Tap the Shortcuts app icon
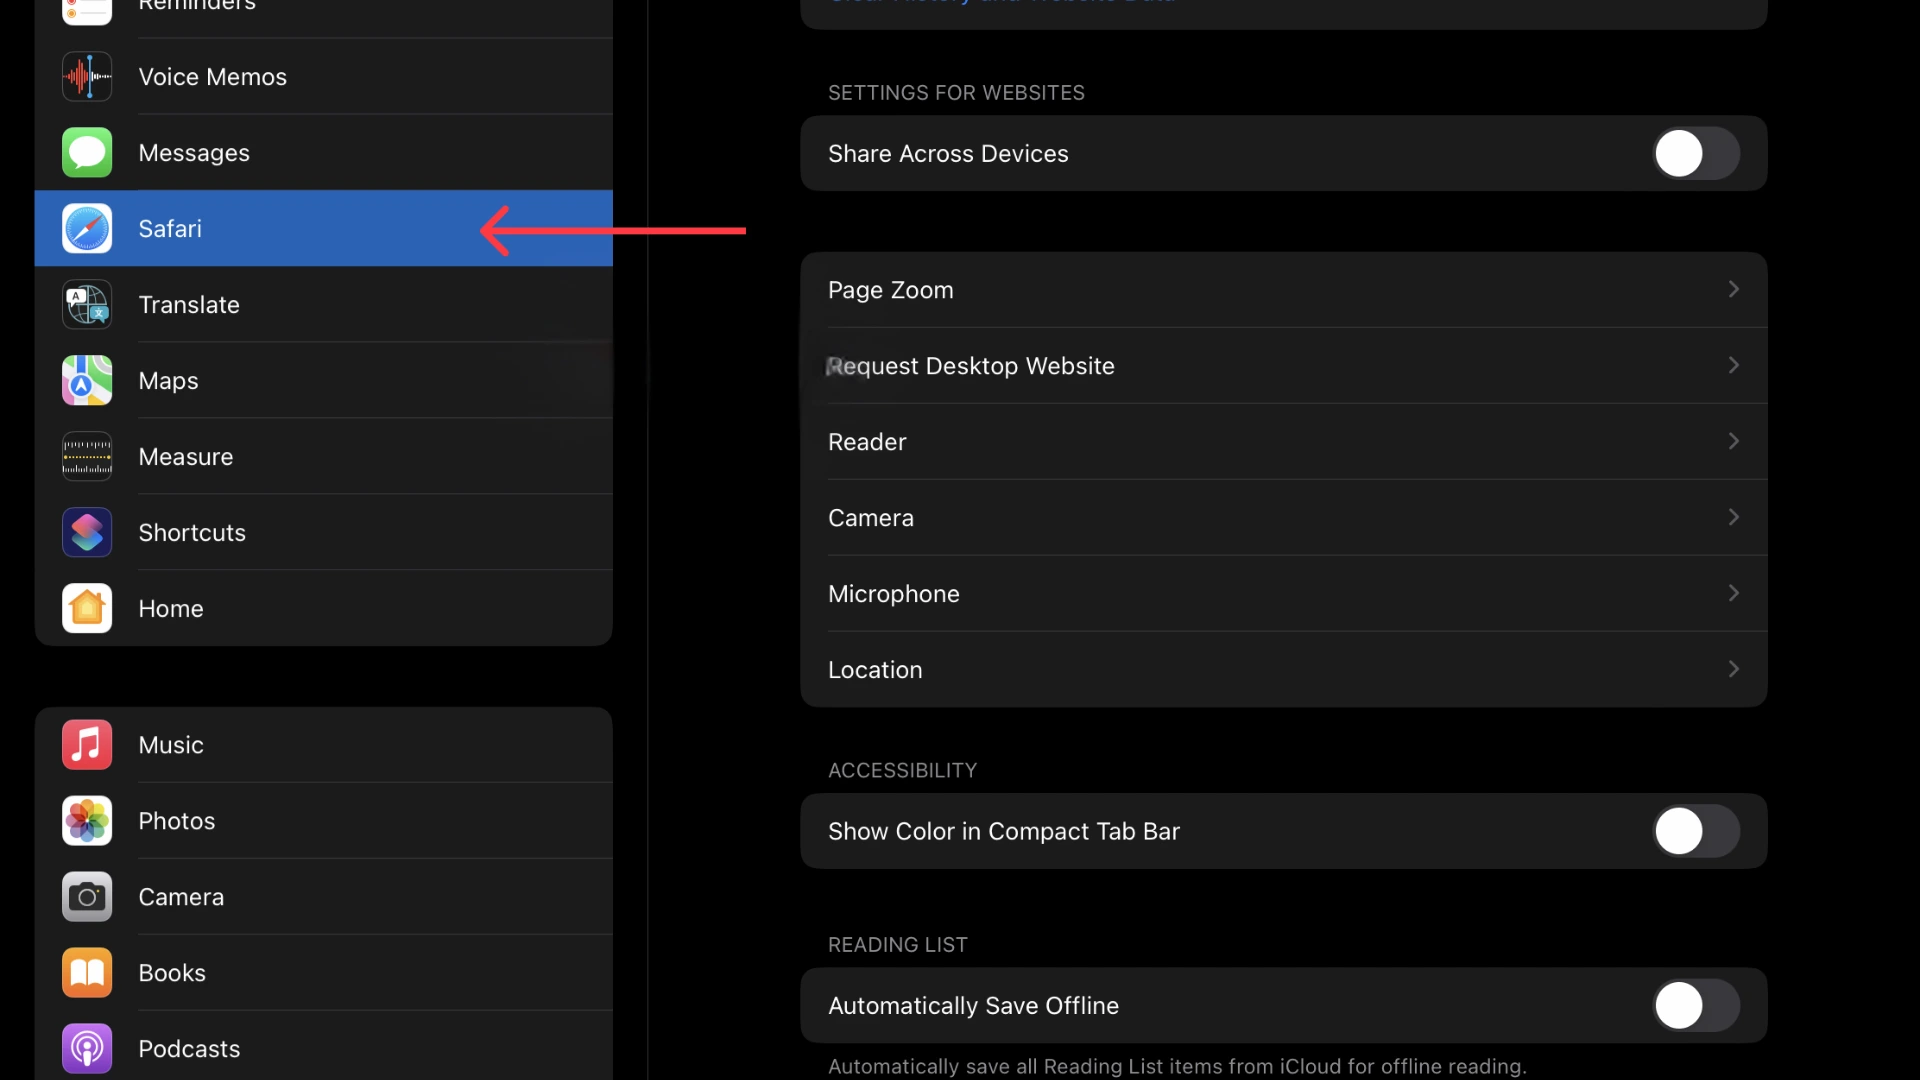Viewport: 1920px width, 1080px height. click(87, 533)
